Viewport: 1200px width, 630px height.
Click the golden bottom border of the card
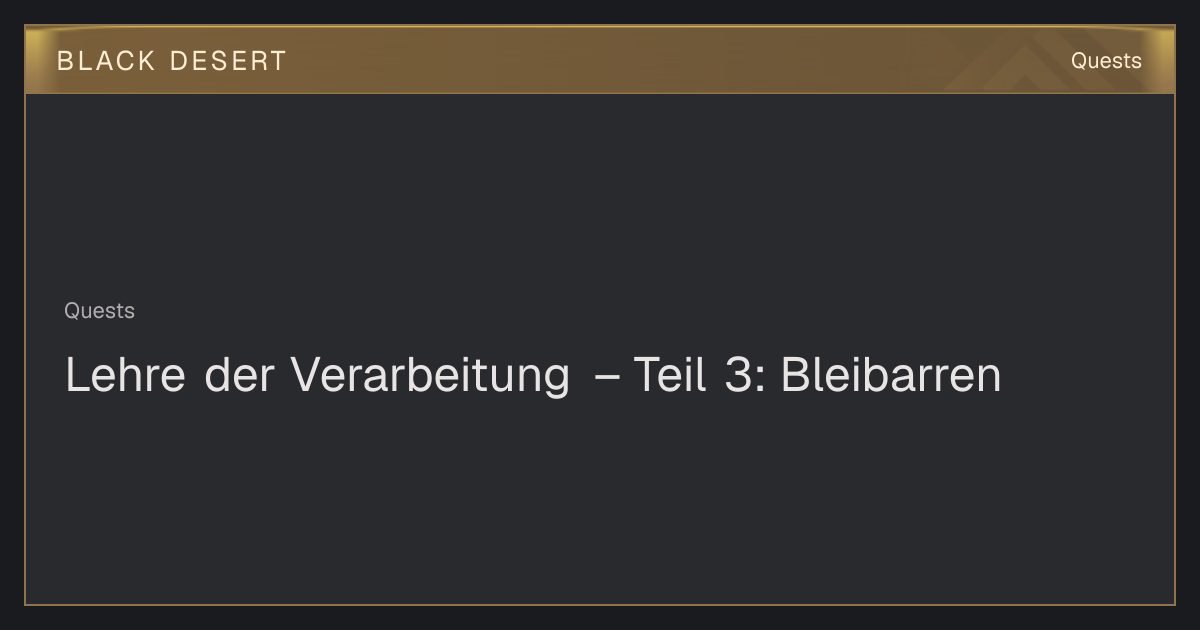point(600,604)
